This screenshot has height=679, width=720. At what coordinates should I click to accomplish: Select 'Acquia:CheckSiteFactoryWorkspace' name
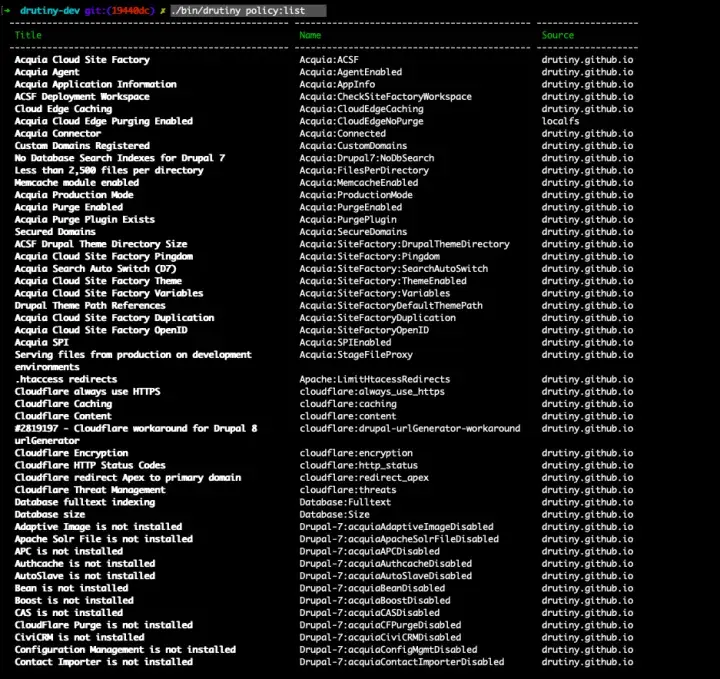386,97
